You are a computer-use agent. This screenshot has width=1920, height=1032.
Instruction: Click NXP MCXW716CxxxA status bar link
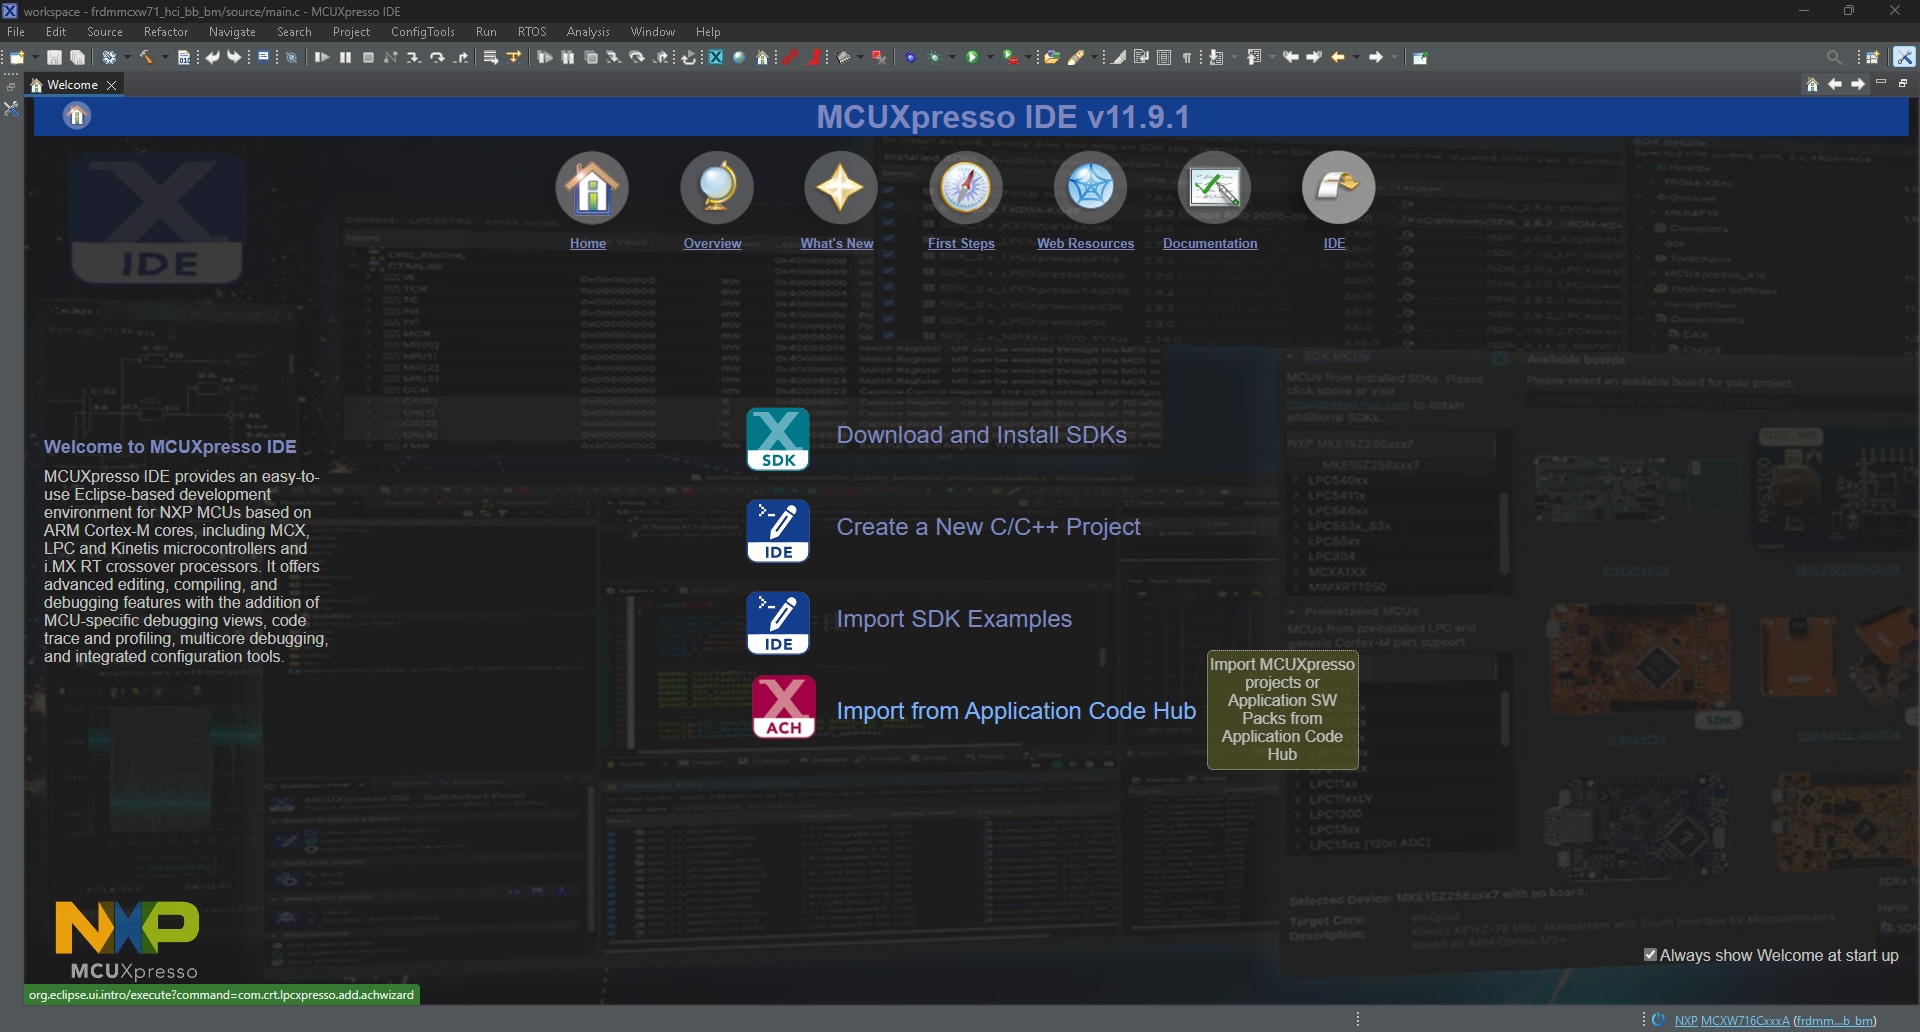click(x=1732, y=1021)
